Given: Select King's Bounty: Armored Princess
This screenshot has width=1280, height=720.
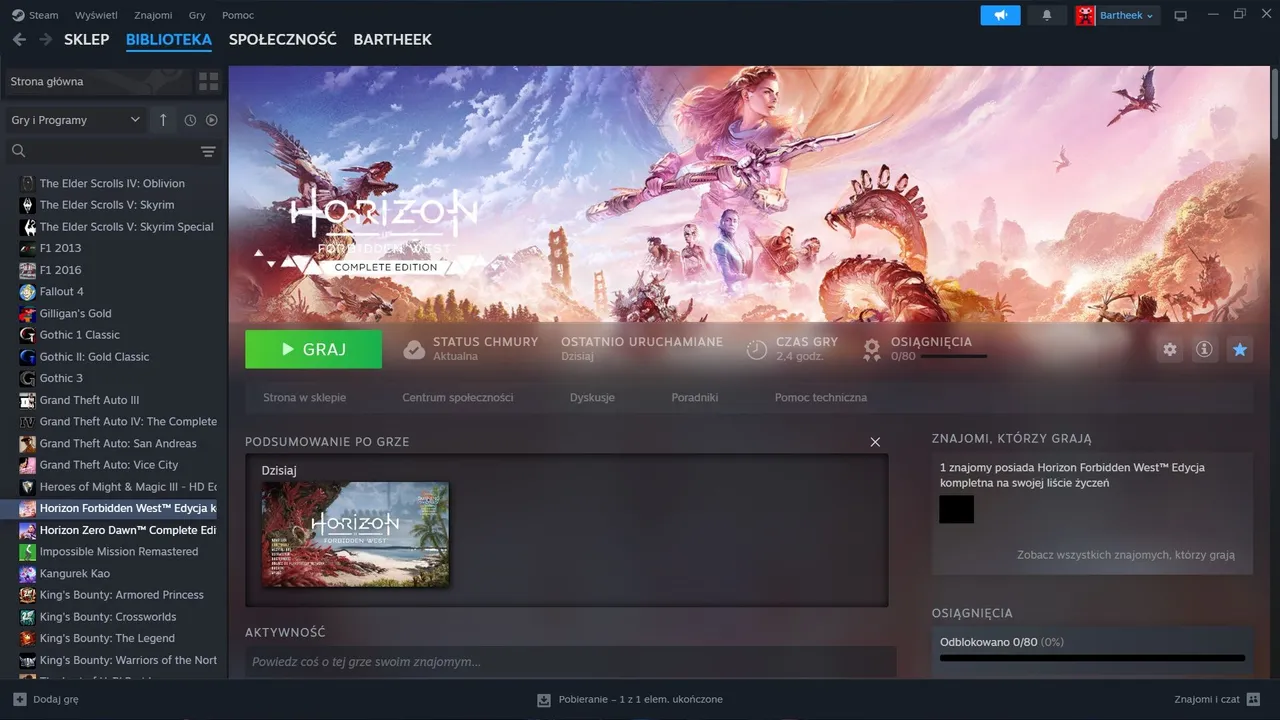Looking at the screenshot, I should 121,595.
